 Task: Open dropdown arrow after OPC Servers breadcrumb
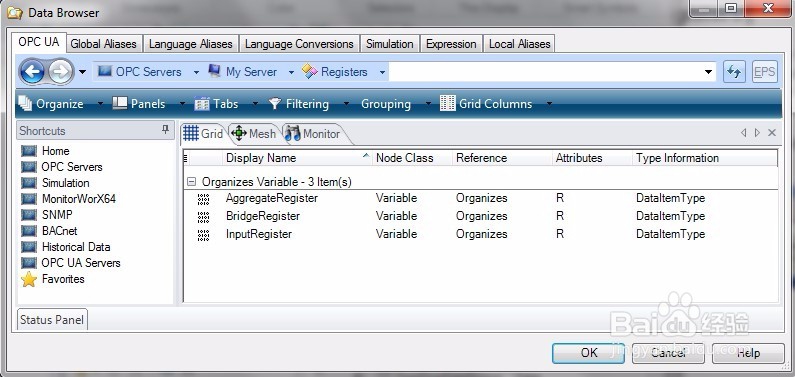tap(196, 72)
